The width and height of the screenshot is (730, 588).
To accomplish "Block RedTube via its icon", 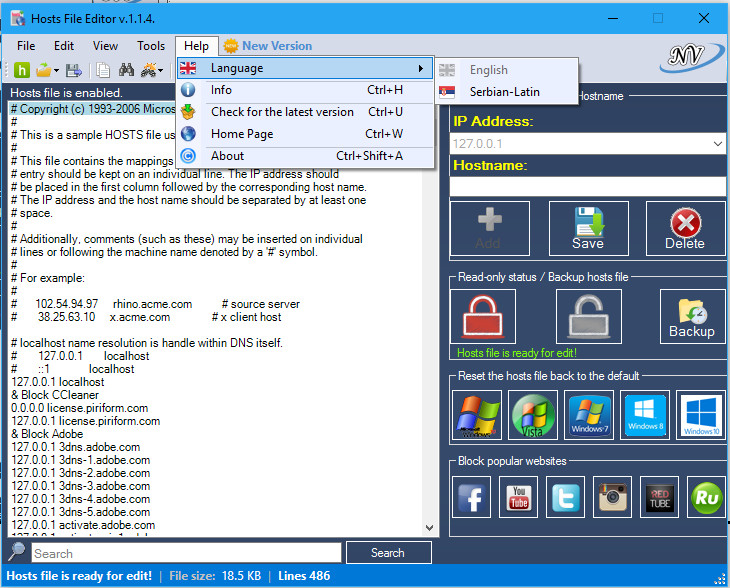I will click(x=659, y=497).
